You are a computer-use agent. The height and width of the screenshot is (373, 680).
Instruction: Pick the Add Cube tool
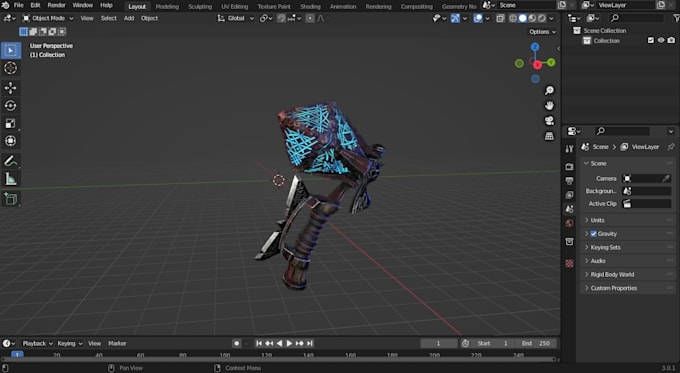10,199
